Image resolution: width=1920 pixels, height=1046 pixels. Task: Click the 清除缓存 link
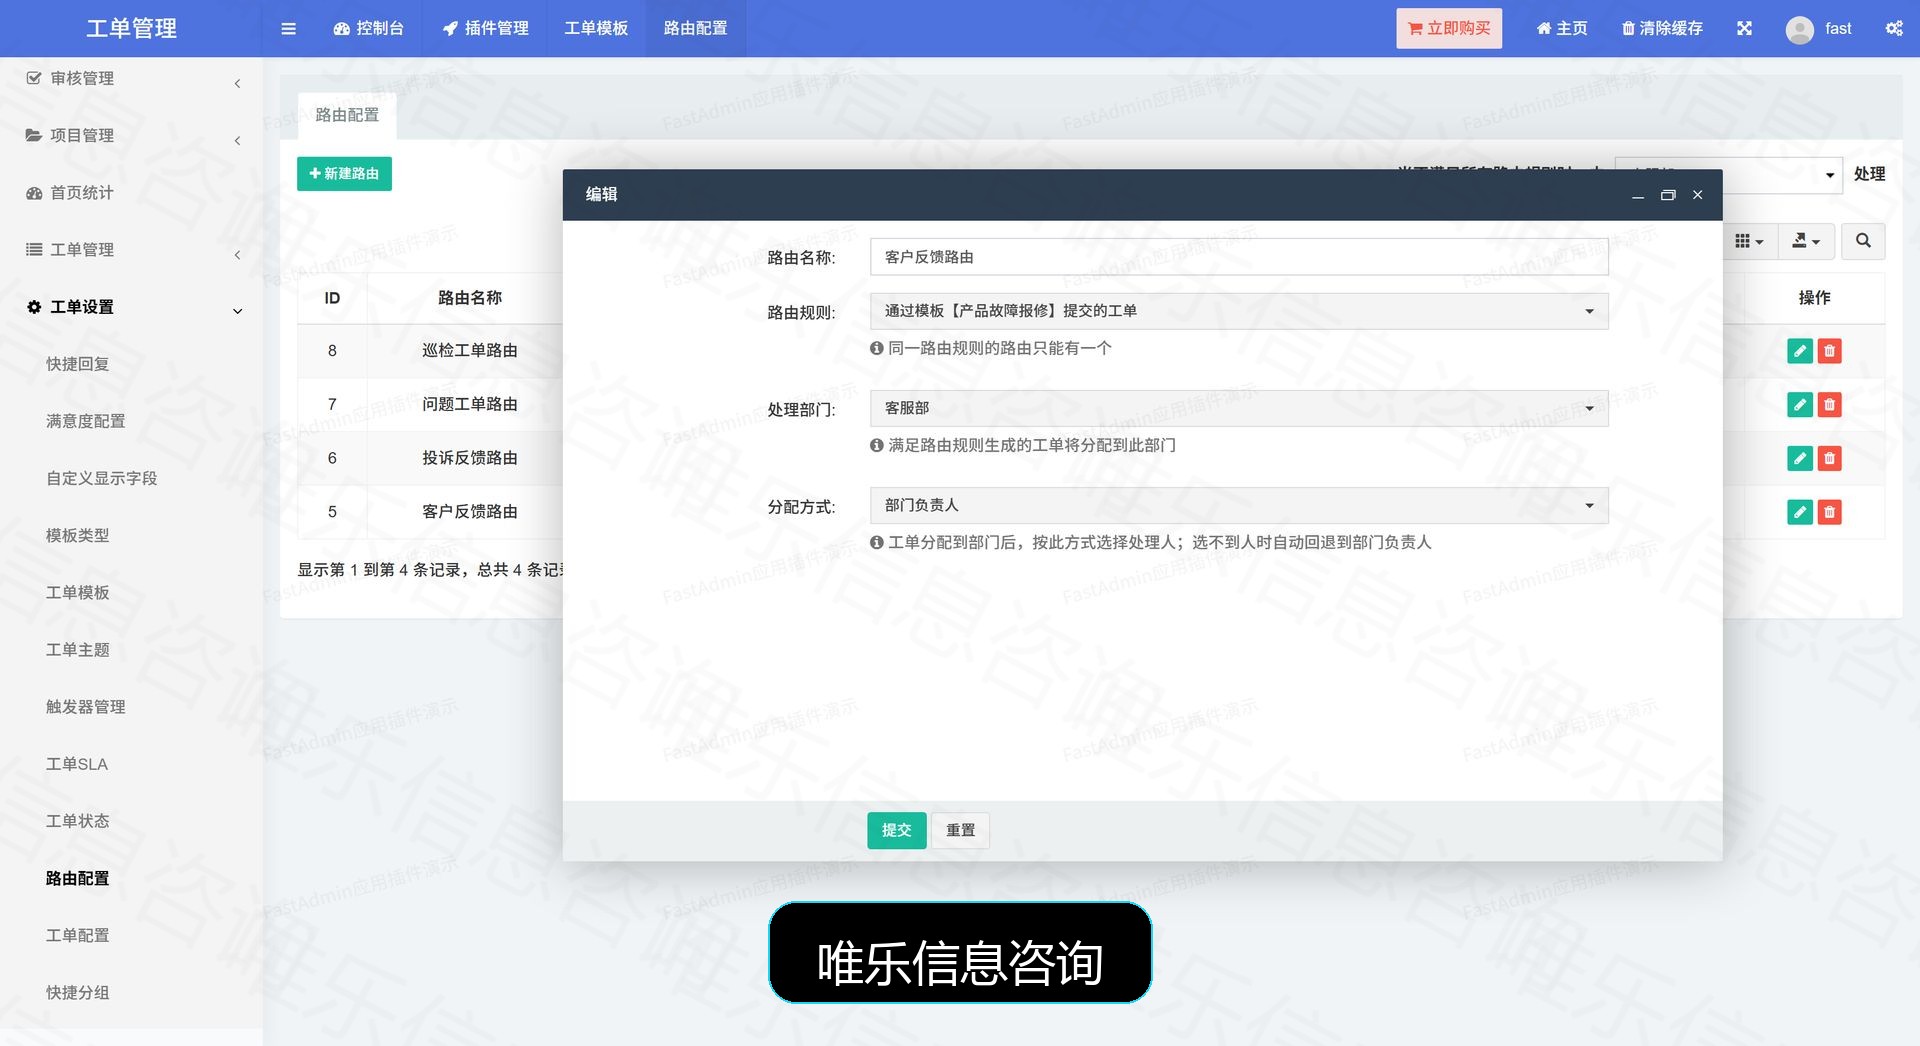(1662, 28)
